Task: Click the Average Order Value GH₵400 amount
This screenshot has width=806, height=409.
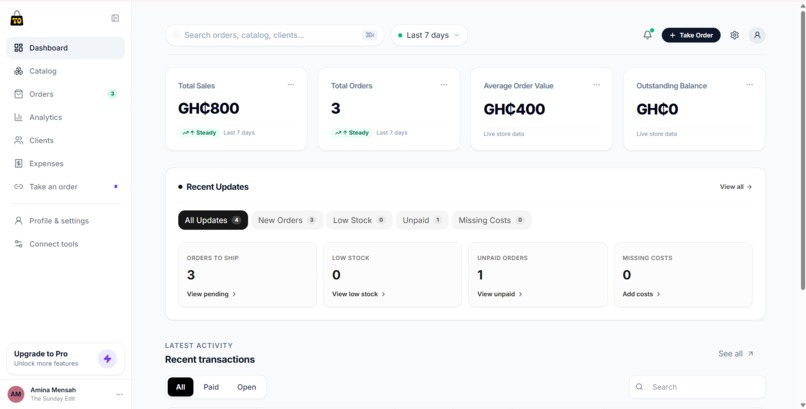Action: (514, 109)
